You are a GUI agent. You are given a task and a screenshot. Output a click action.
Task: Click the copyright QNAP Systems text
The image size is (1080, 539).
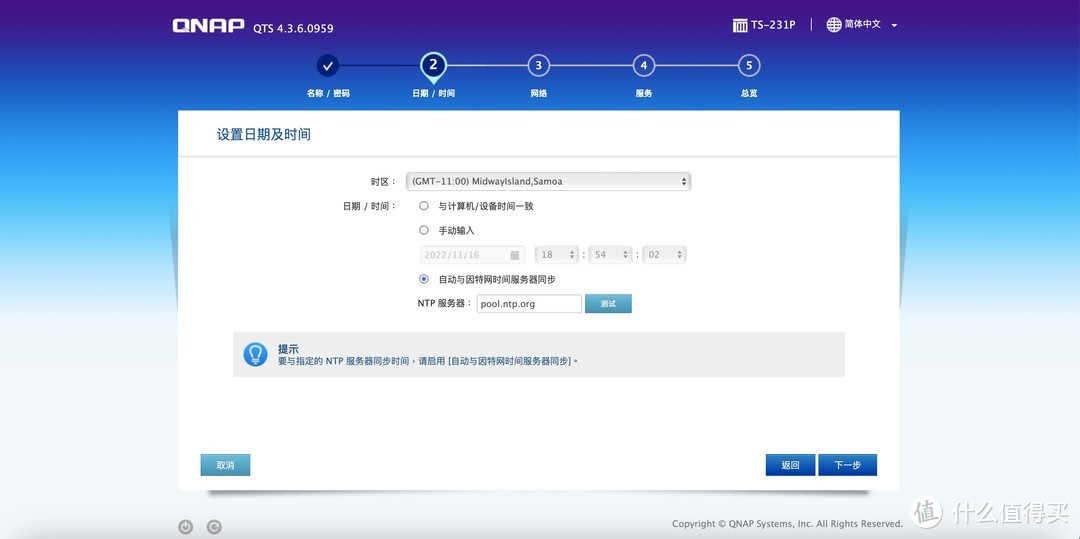(787, 524)
